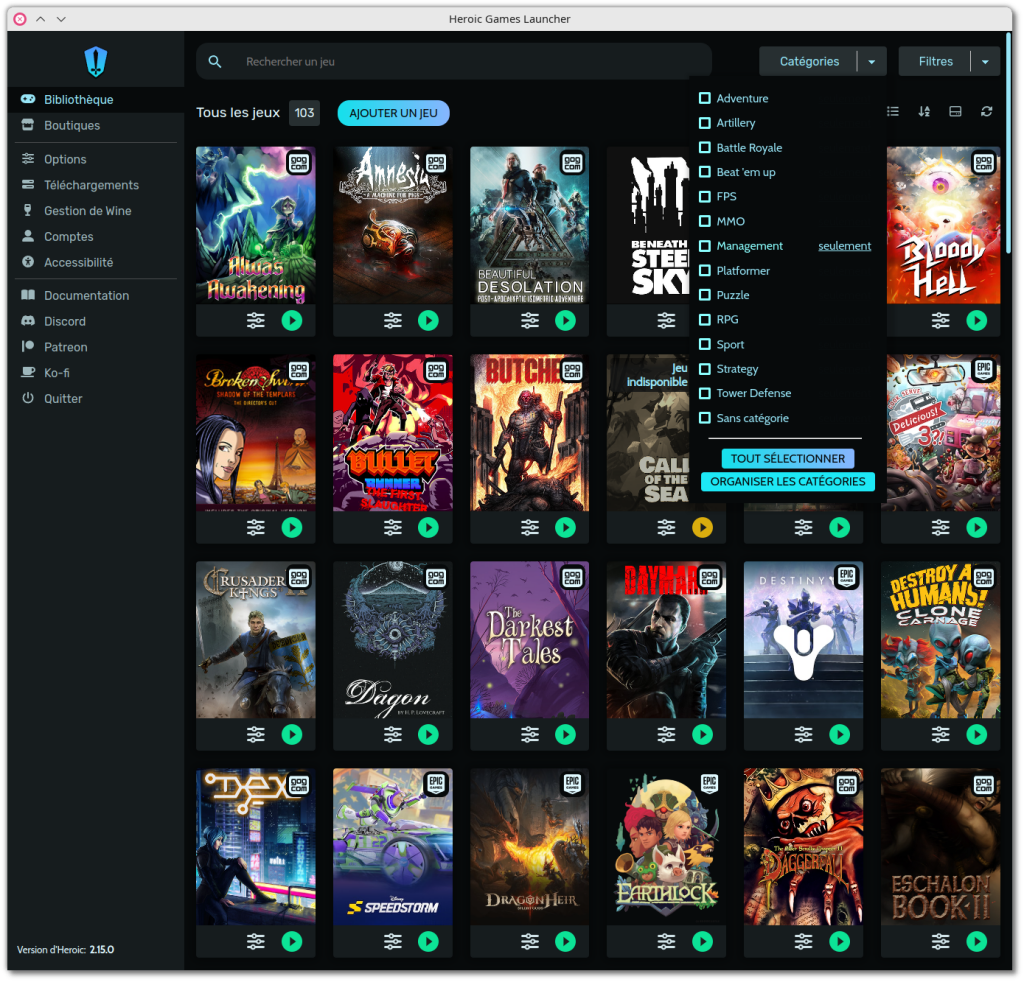Go to Boutiques in the sidebar

point(96,125)
